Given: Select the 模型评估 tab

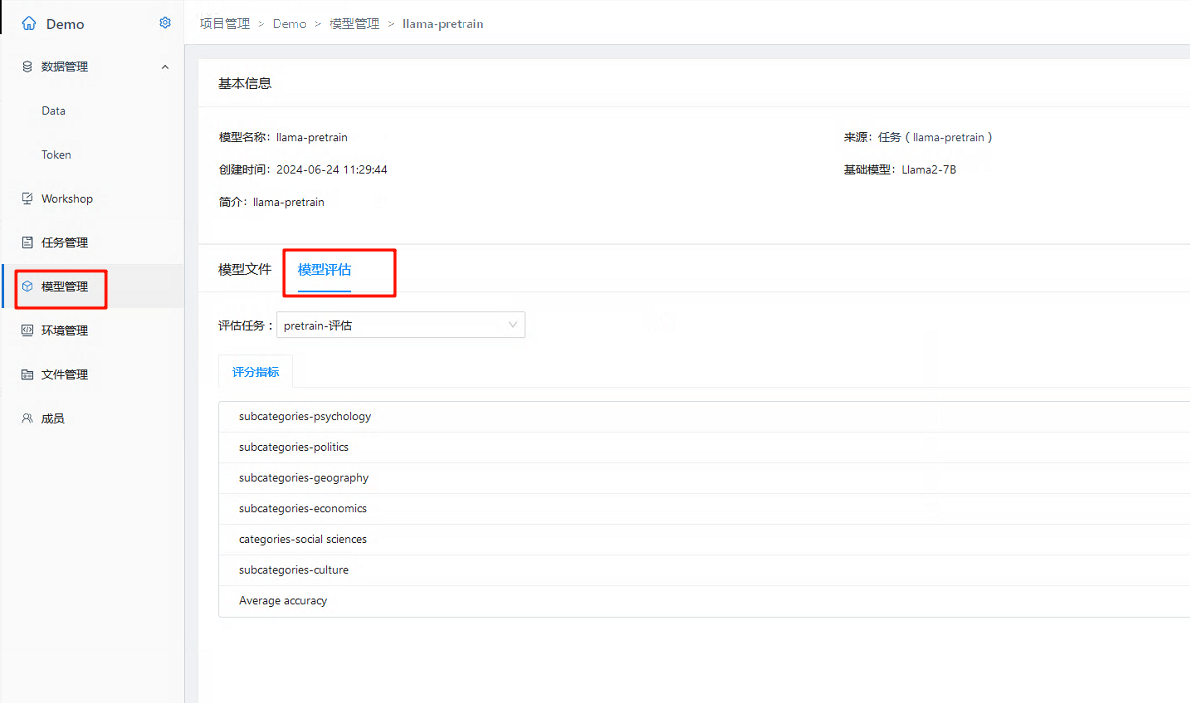Looking at the screenshot, I should [324, 270].
